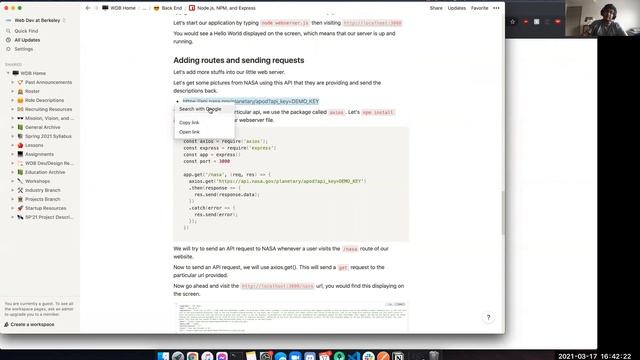
Task: Expand the Assignments toggle arrow
Action: (12, 154)
